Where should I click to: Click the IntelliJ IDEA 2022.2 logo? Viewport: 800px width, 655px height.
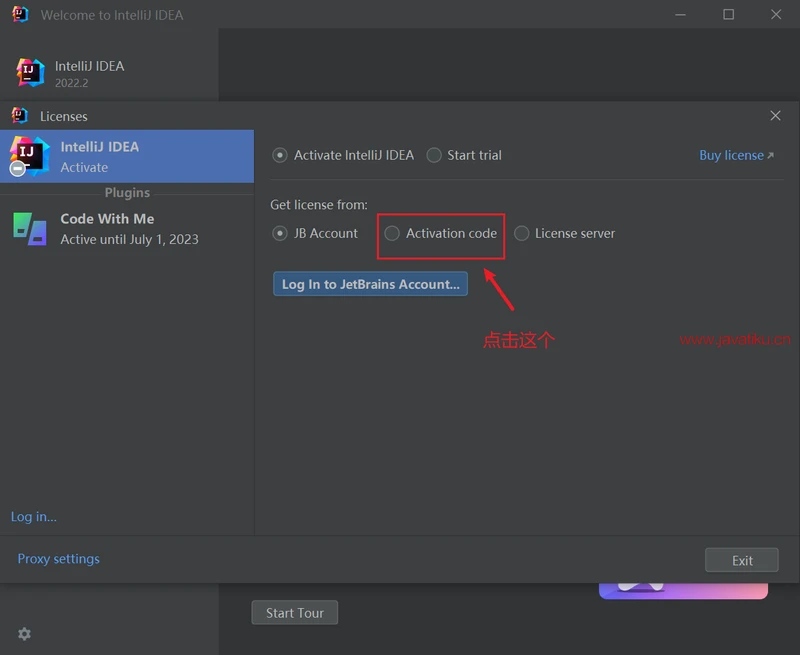(x=30, y=73)
